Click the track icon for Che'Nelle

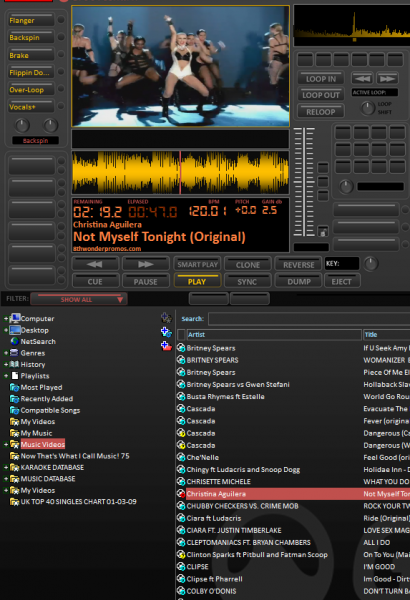pos(181,457)
